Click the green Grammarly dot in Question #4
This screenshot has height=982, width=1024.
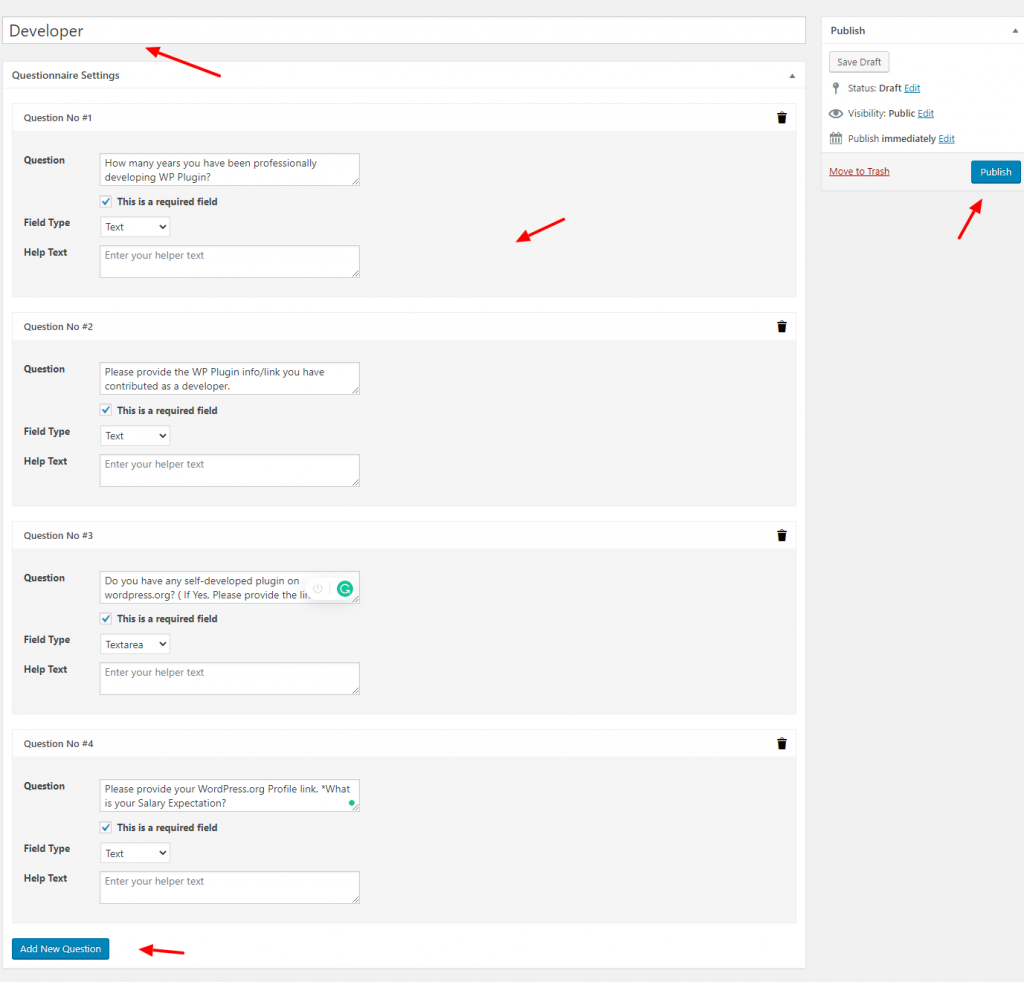(351, 803)
